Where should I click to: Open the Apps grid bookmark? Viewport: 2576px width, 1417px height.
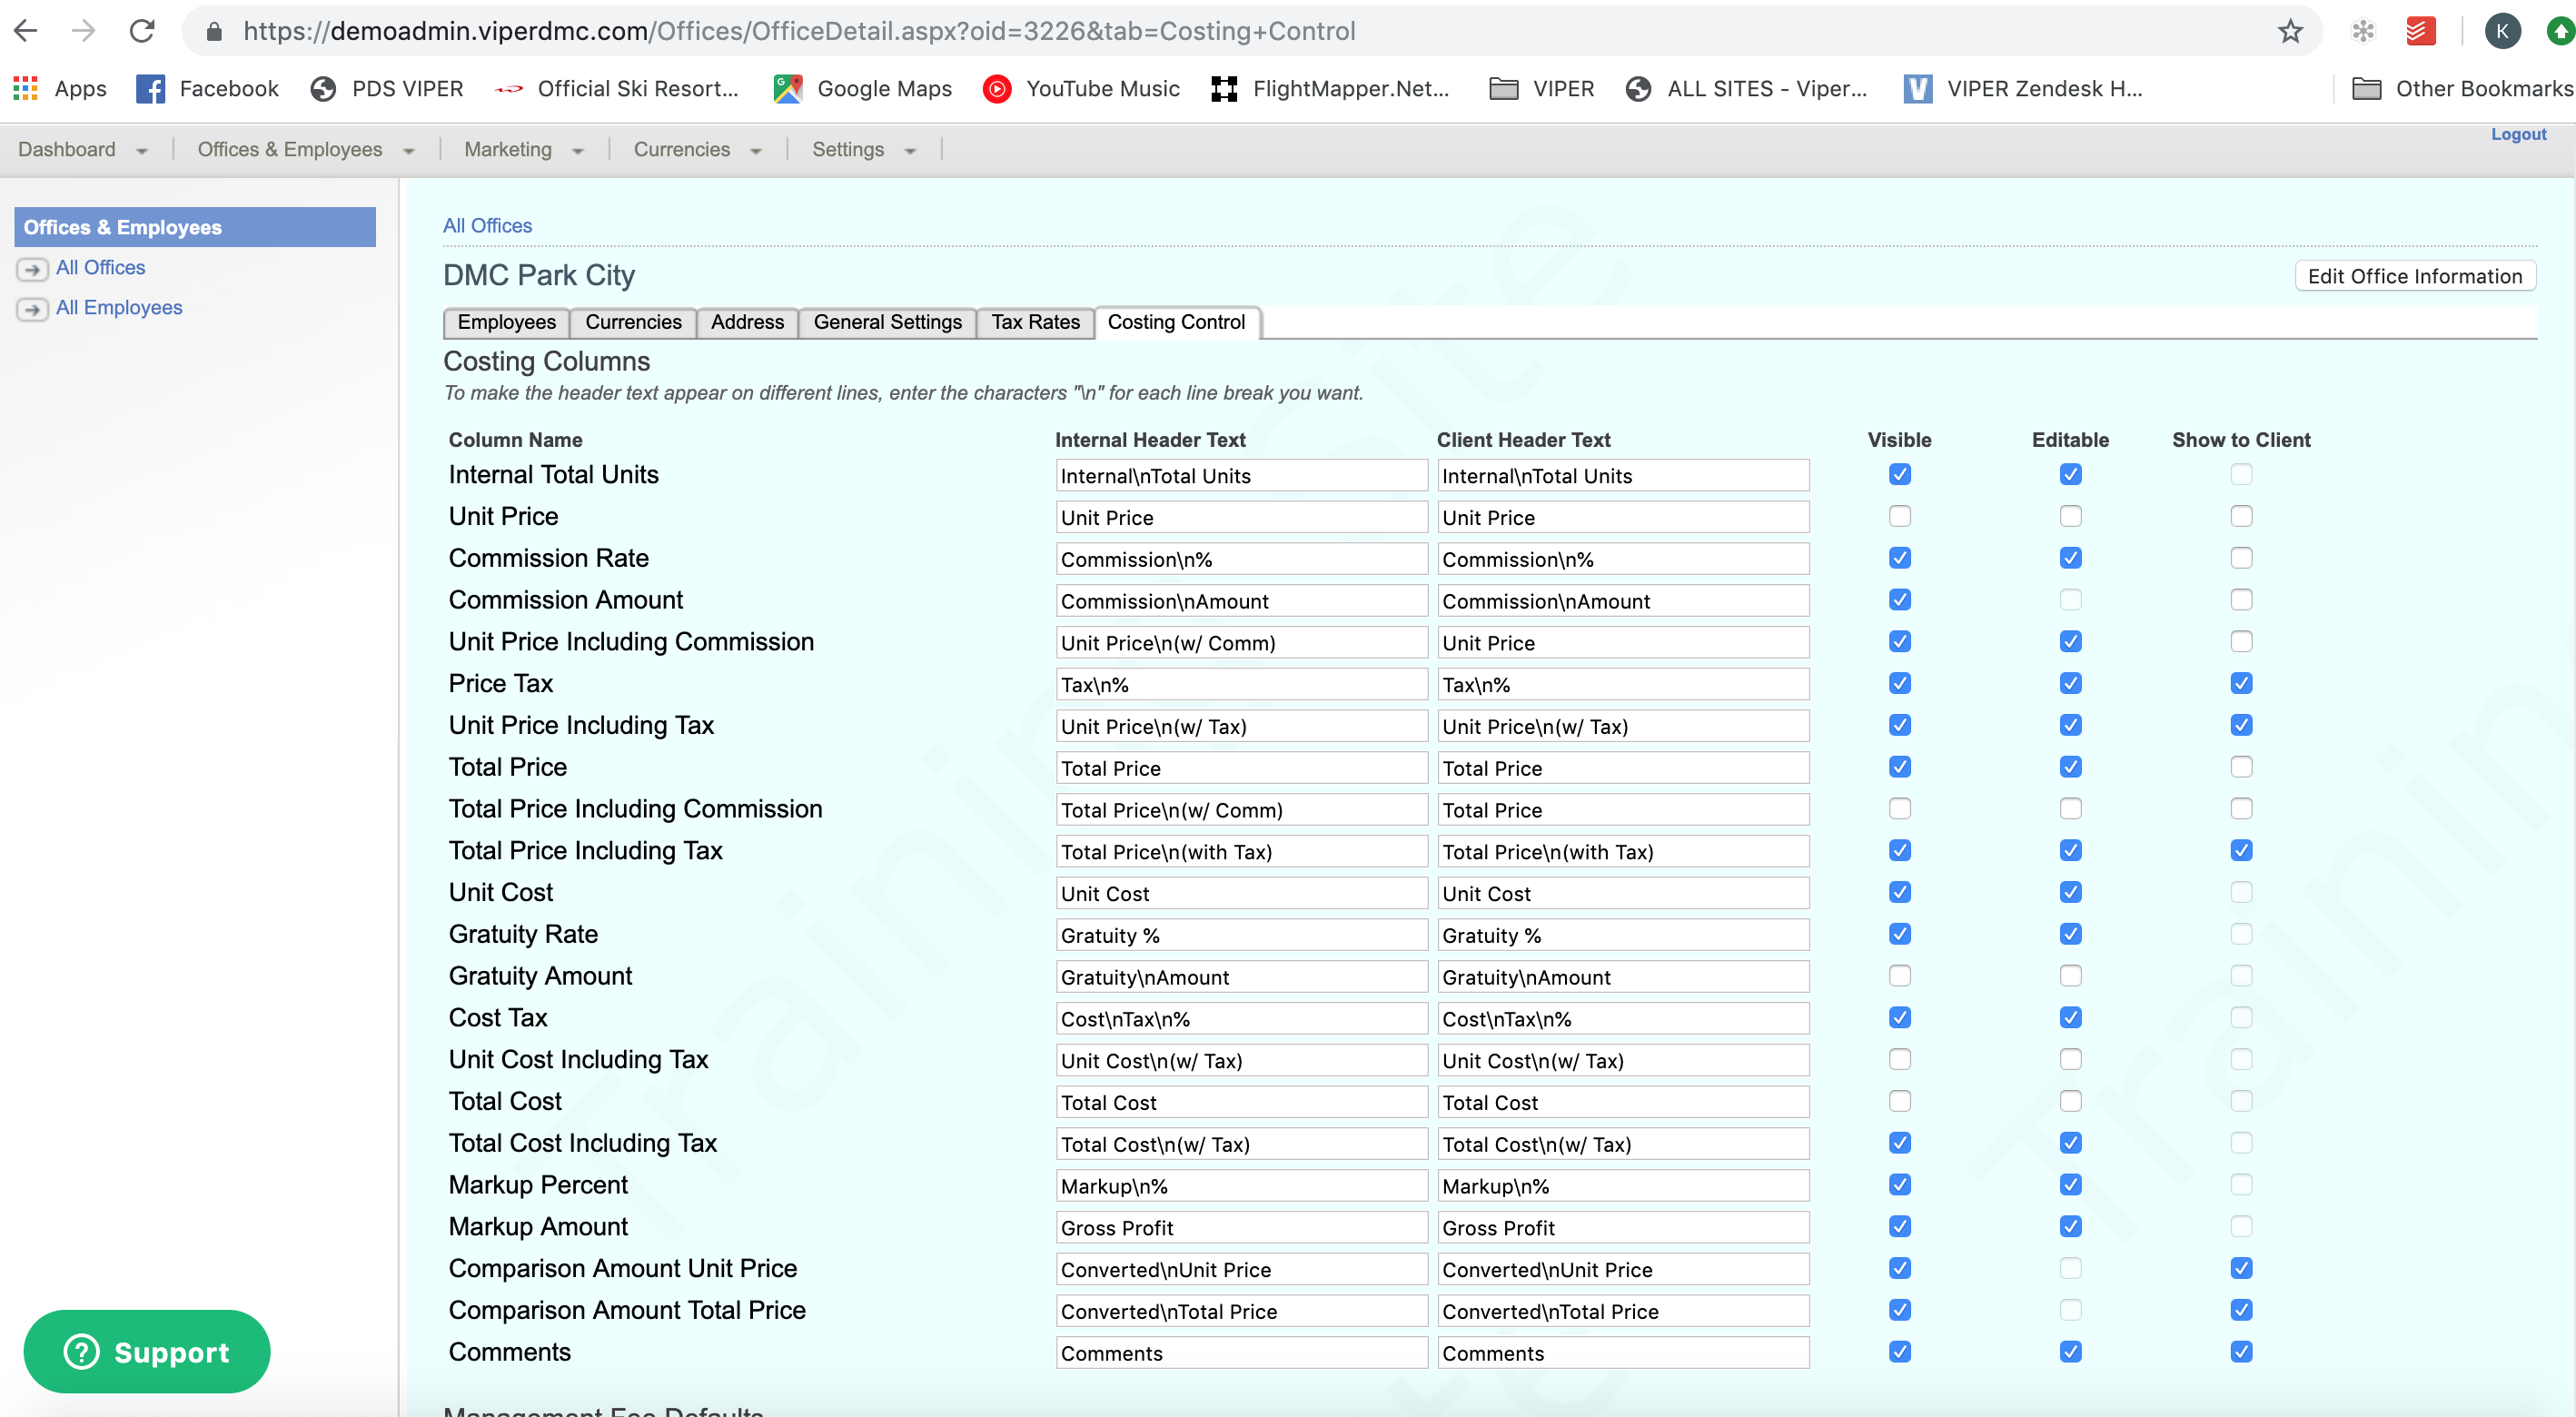(59, 88)
